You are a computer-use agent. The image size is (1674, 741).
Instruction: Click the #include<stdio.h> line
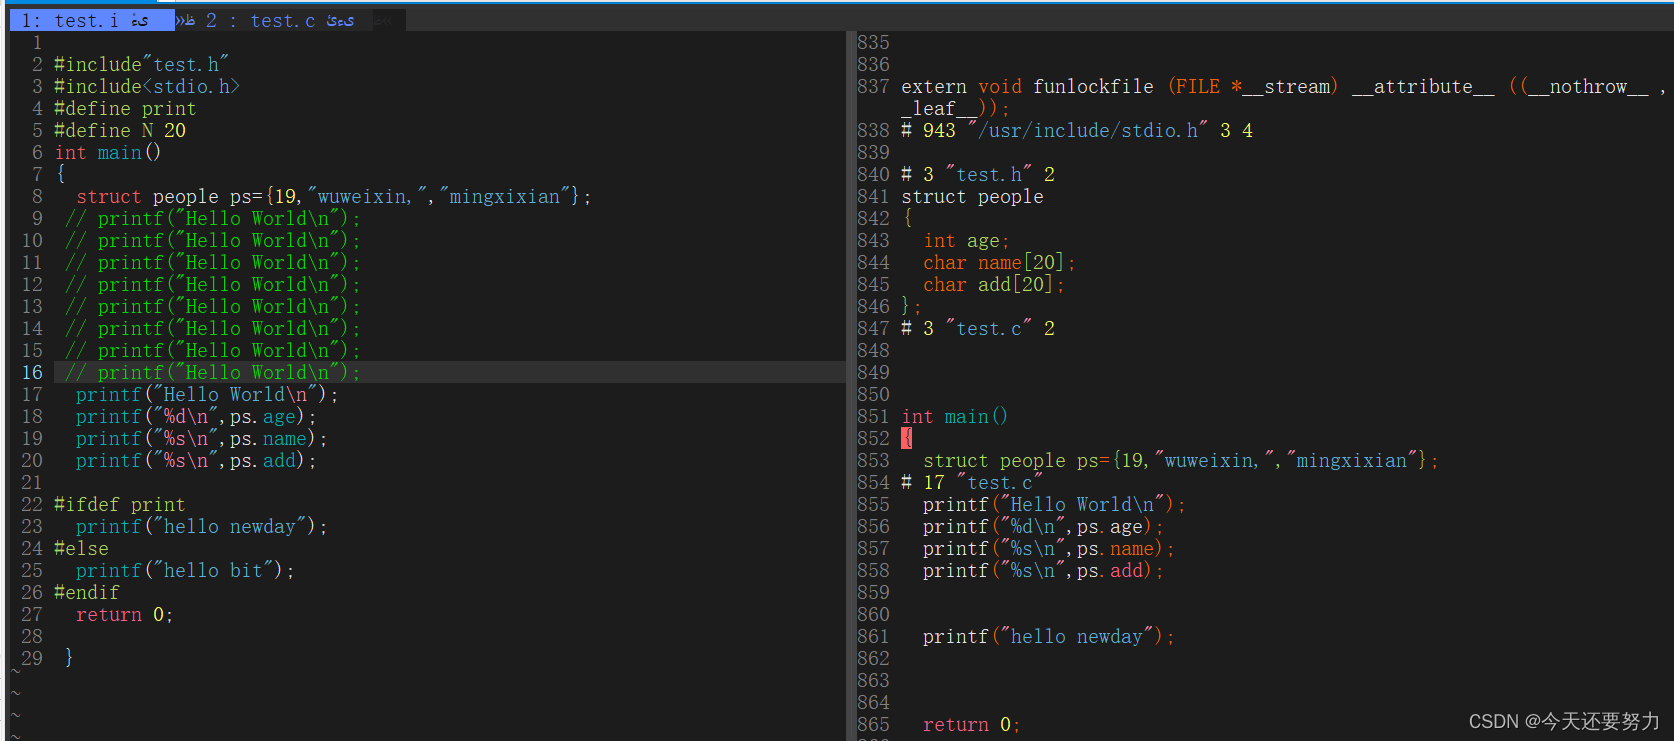[147, 87]
